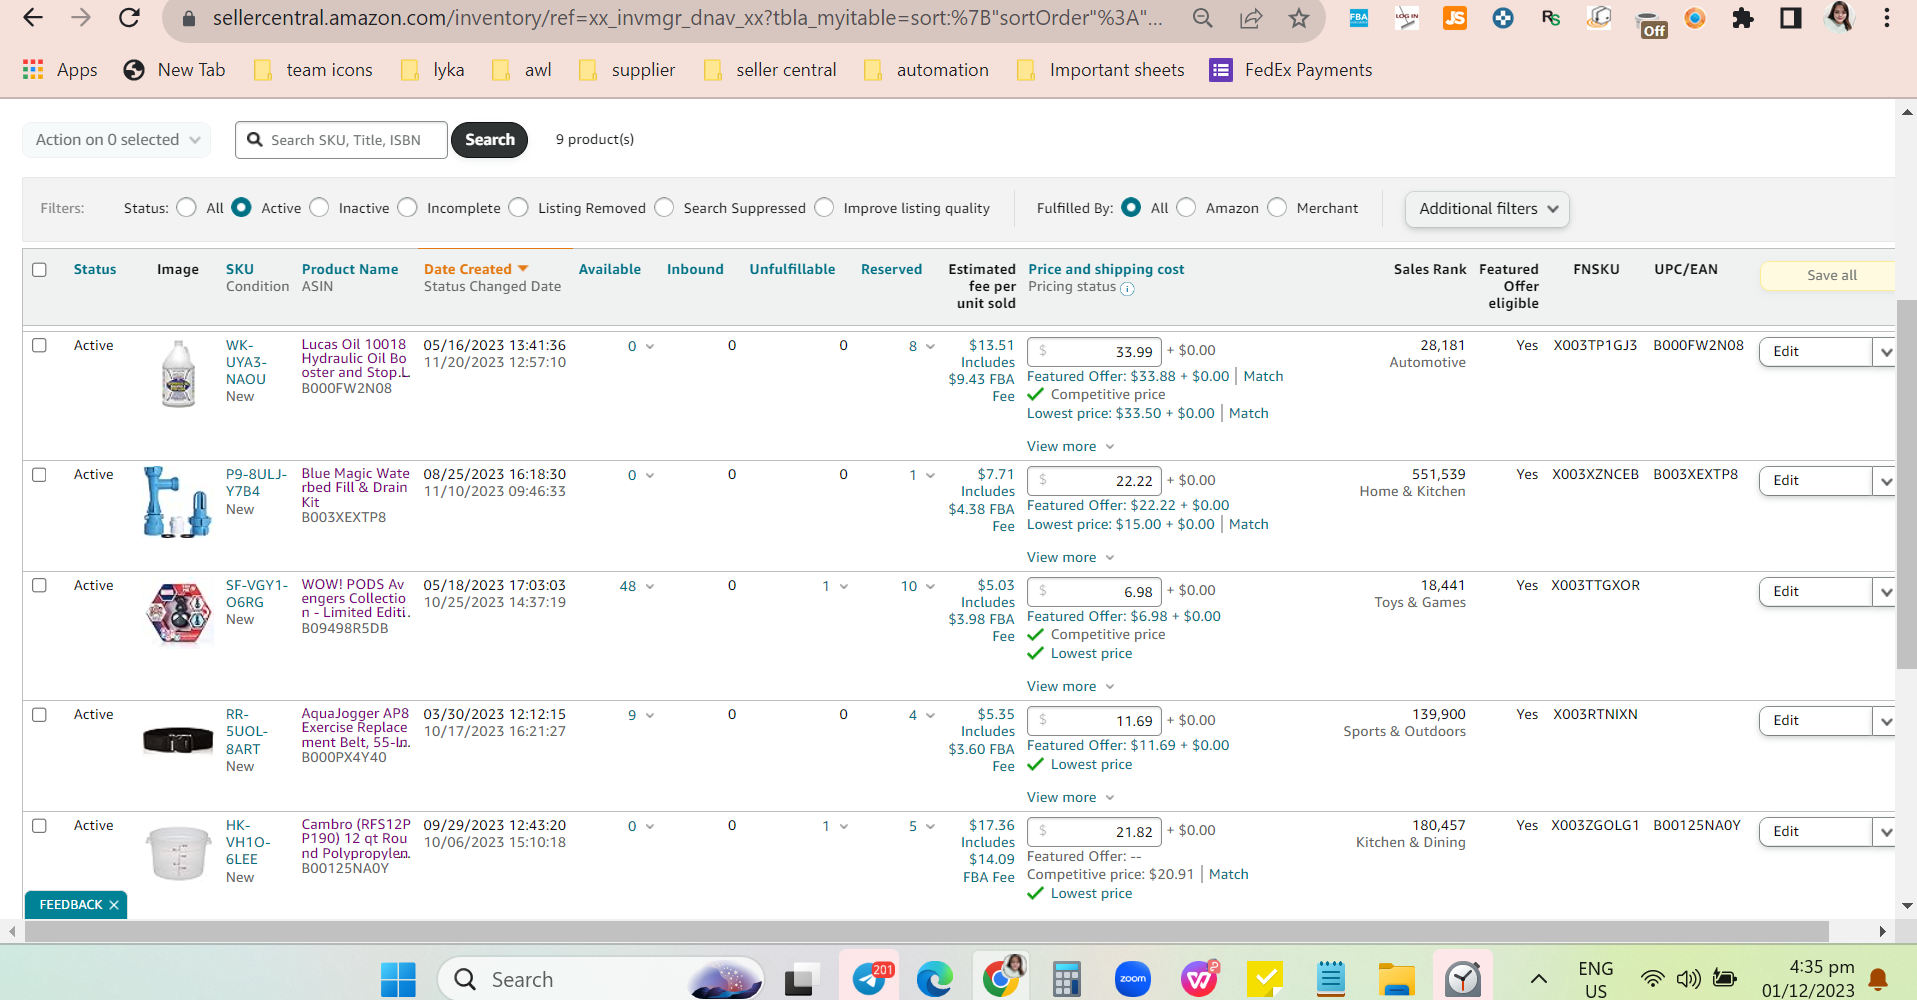This screenshot has height=1000, width=1917.
Task: Open the Calculator app in taskbar
Action: click(x=1067, y=979)
